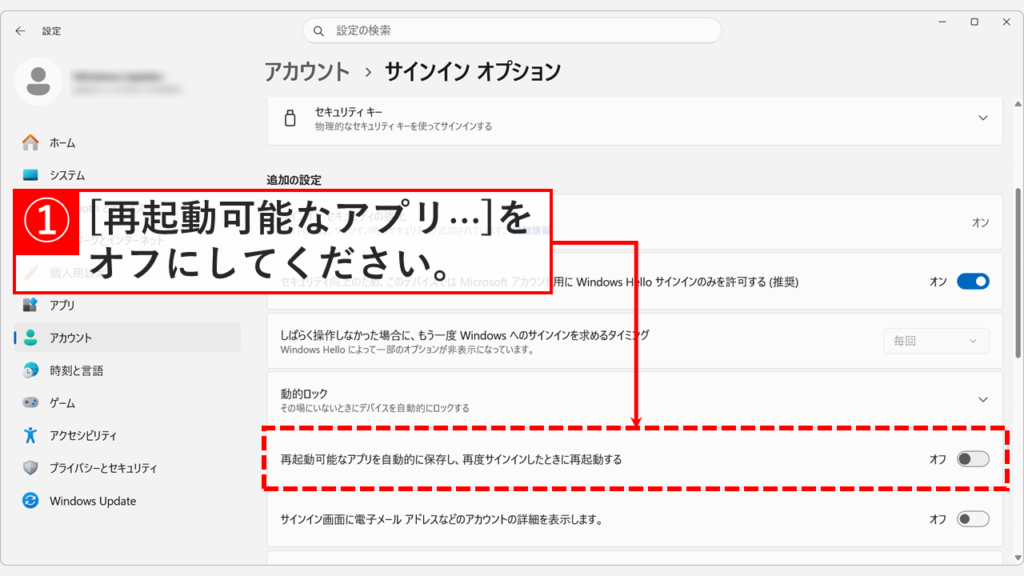Image resolution: width=1024 pixels, height=576 pixels.
Task: Click the 設定の検索 search field
Action: (512, 30)
